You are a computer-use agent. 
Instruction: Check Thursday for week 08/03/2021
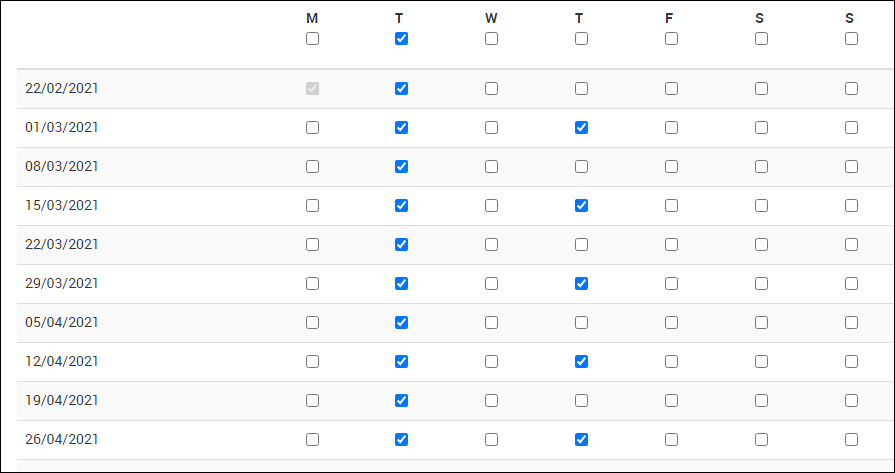pos(581,166)
